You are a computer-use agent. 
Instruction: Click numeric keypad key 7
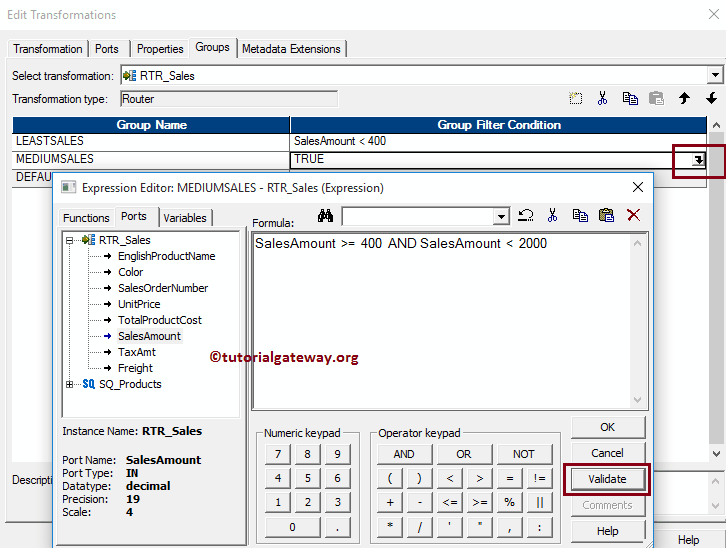coord(278,455)
